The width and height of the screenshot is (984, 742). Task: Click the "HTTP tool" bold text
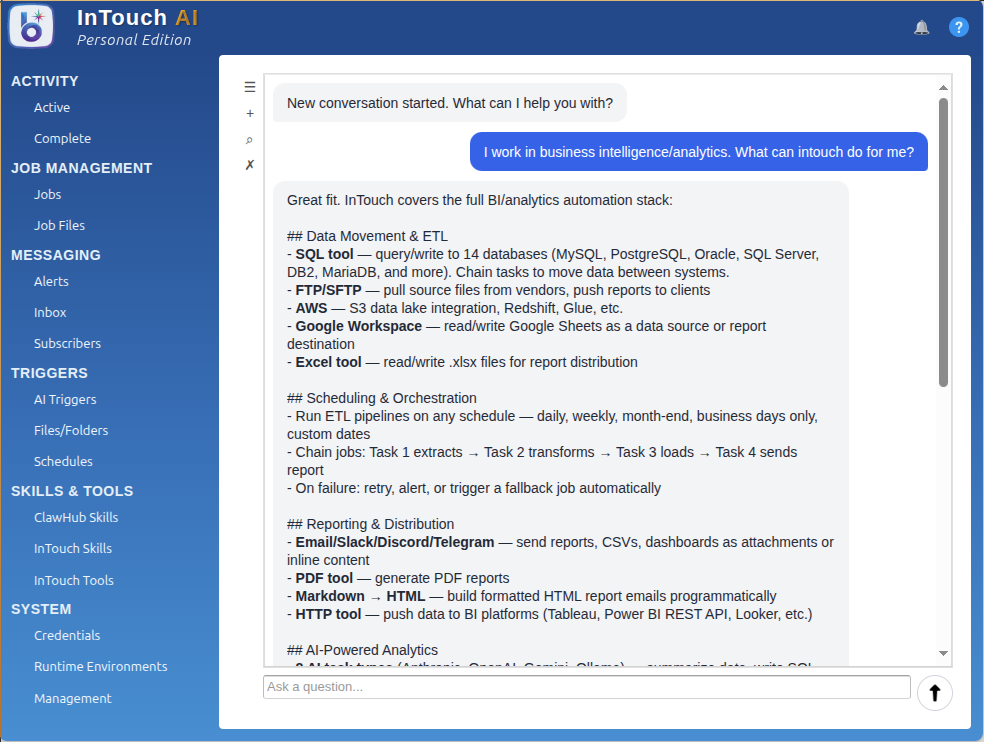pos(328,614)
